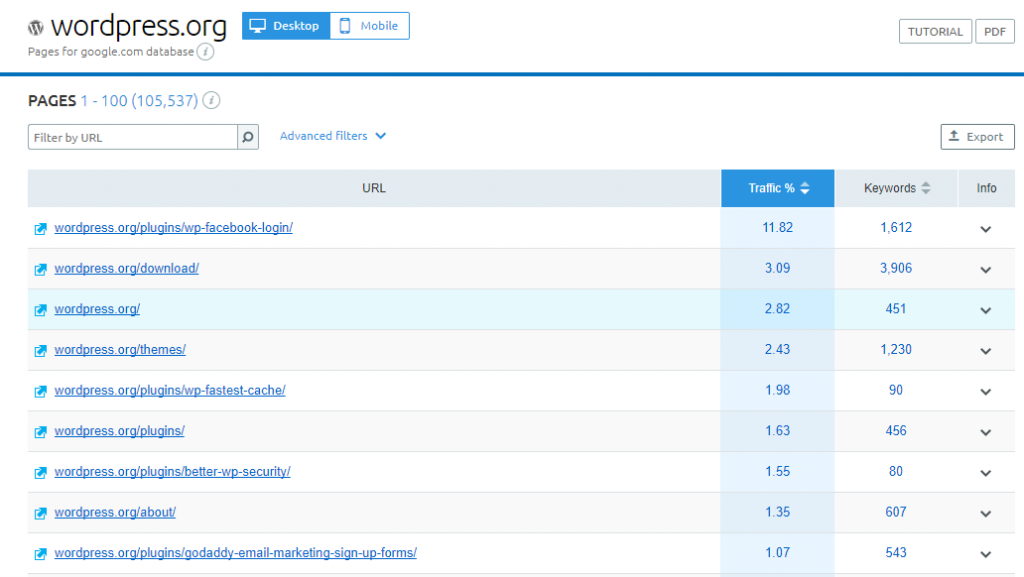Image resolution: width=1024 pixels, height=577 pixels.
Task: Click keywords count 1,612
Action: (896, 227)
